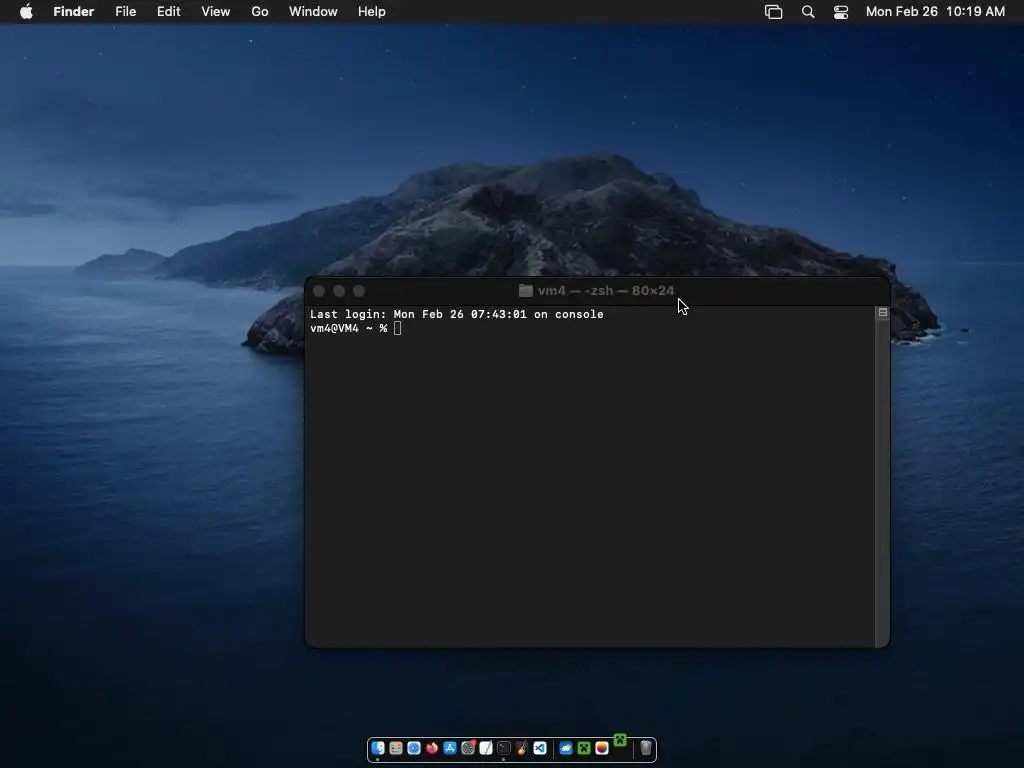The width and height of the screenshot is (1024, 768).
Task: Open the TextEdit icon in the Dock
Action: (486, 748)
